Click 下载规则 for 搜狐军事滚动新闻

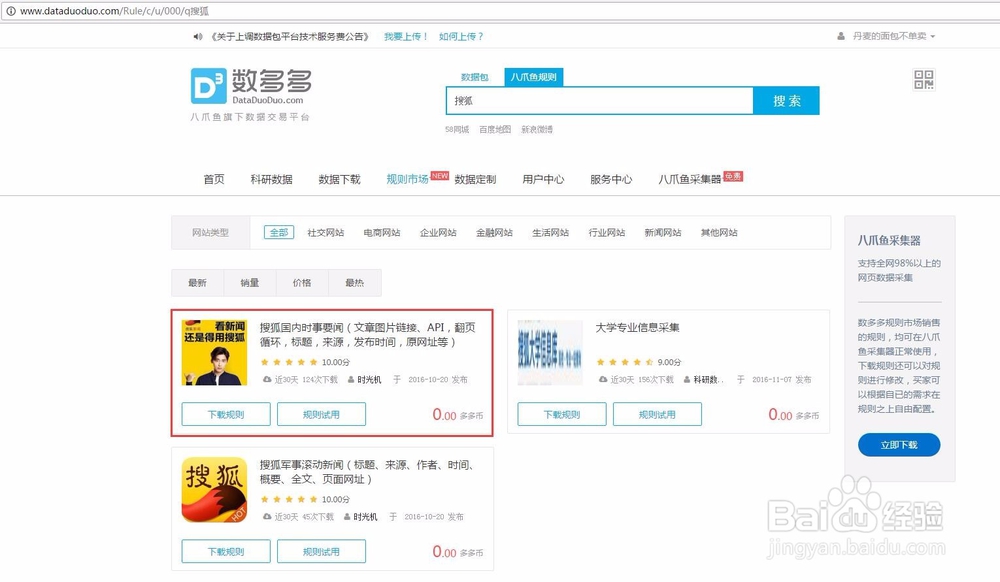pyautogui.click(x=226, y=551)
